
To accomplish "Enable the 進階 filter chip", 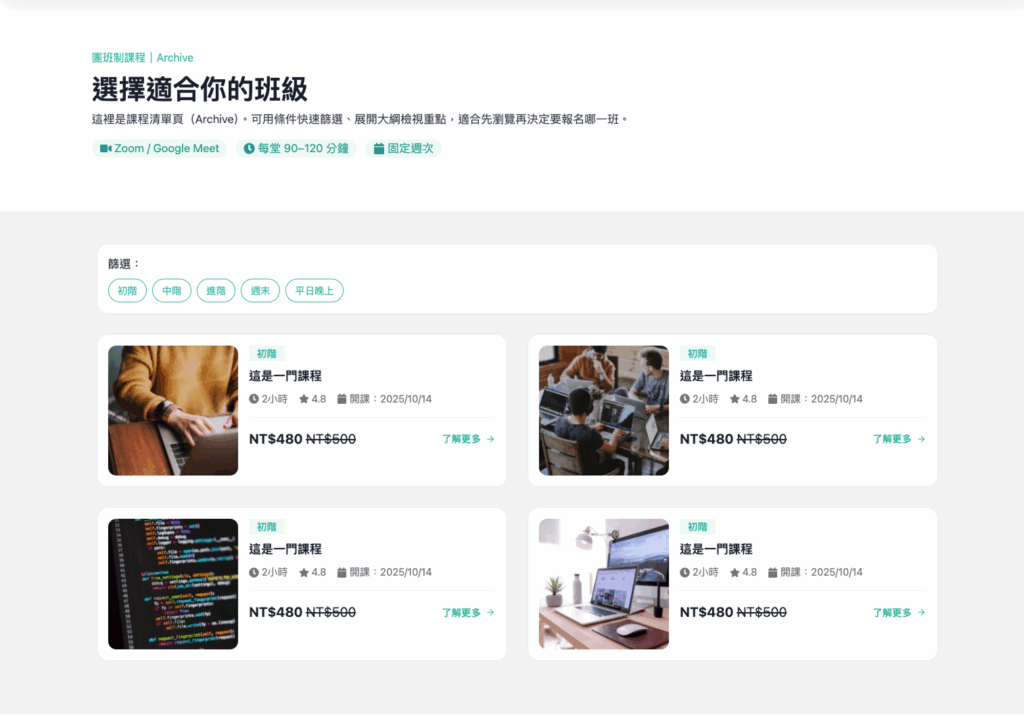I will pyautogui.click(x=216, y=291).
